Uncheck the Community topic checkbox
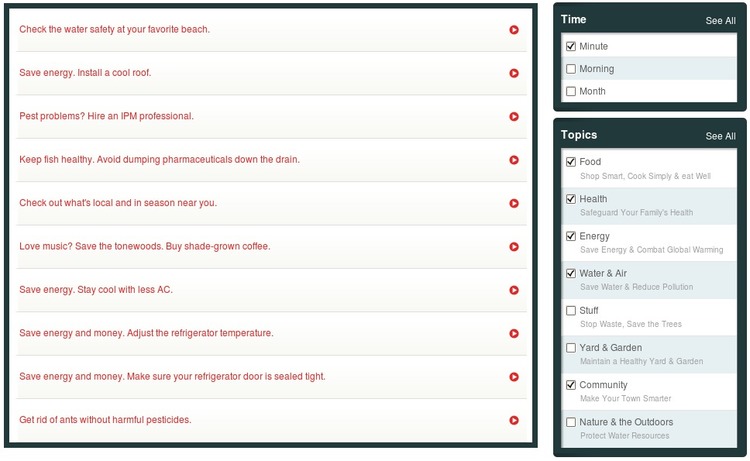 tap(571, 385)
